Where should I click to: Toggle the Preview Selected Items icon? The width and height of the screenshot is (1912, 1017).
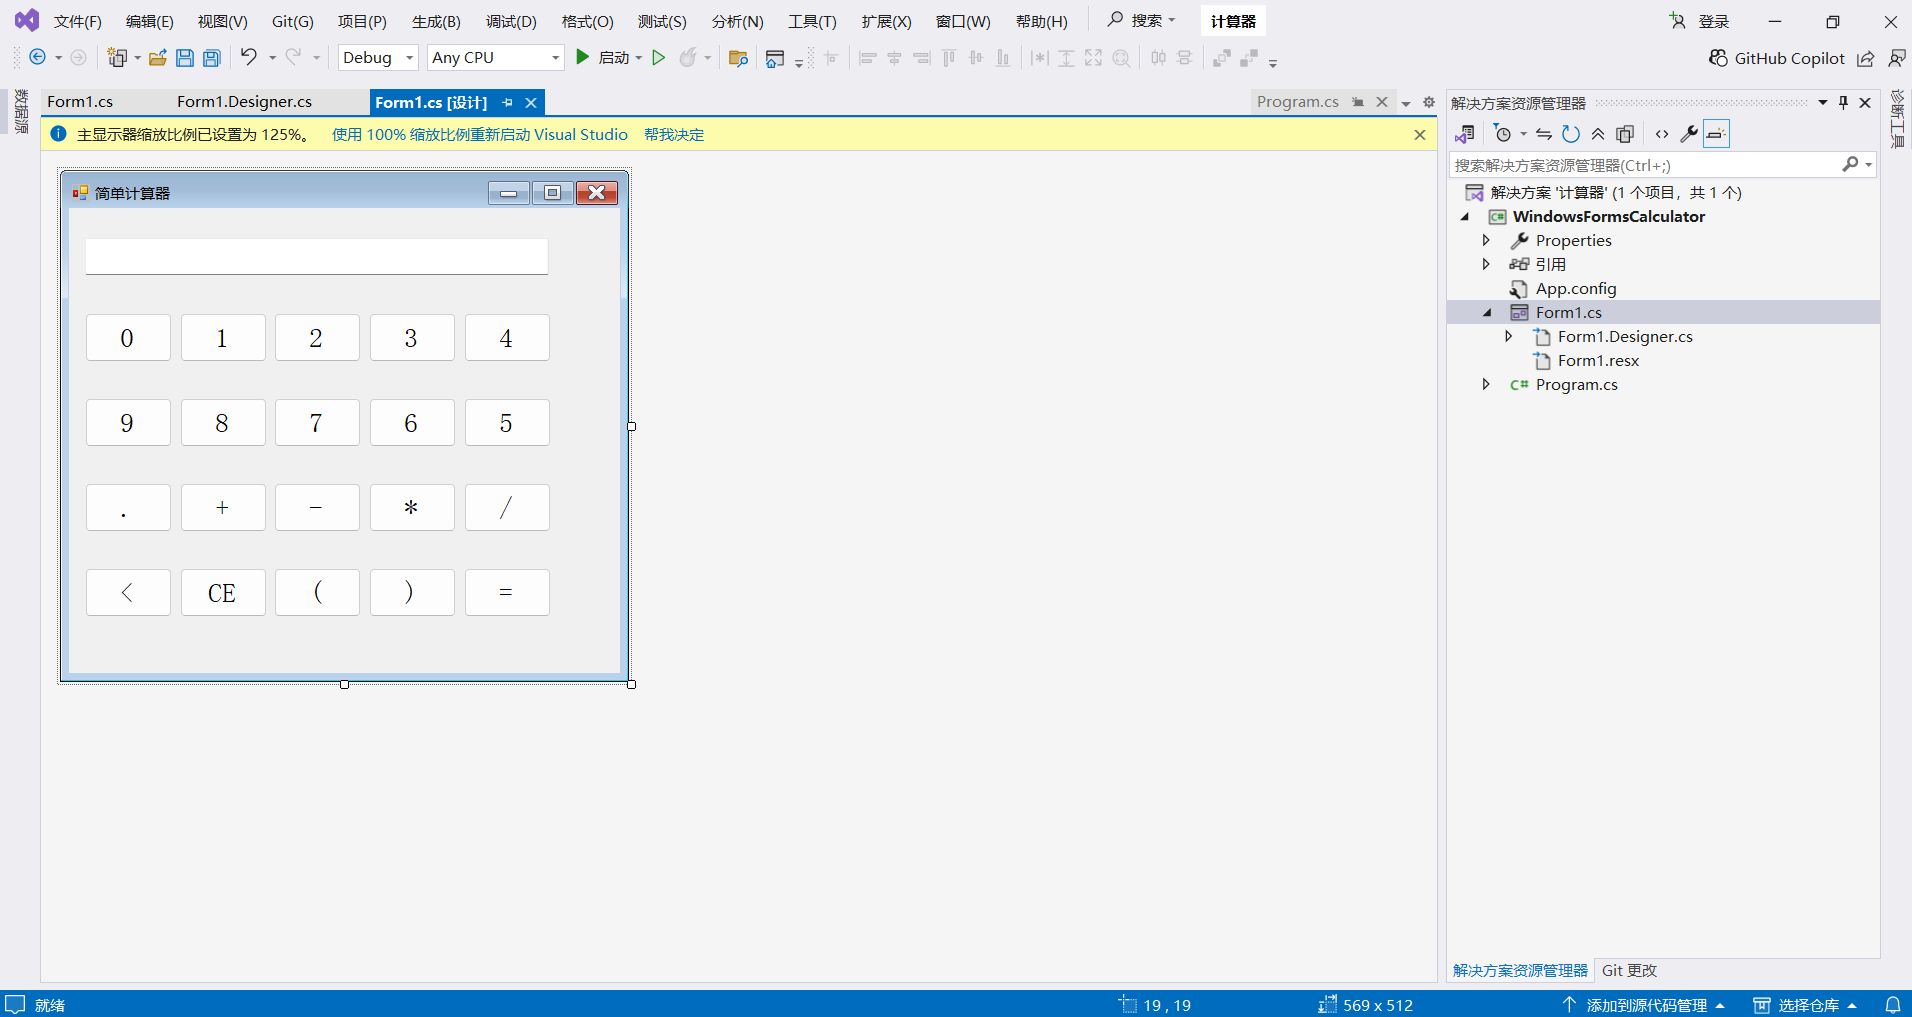[1716, 134]
